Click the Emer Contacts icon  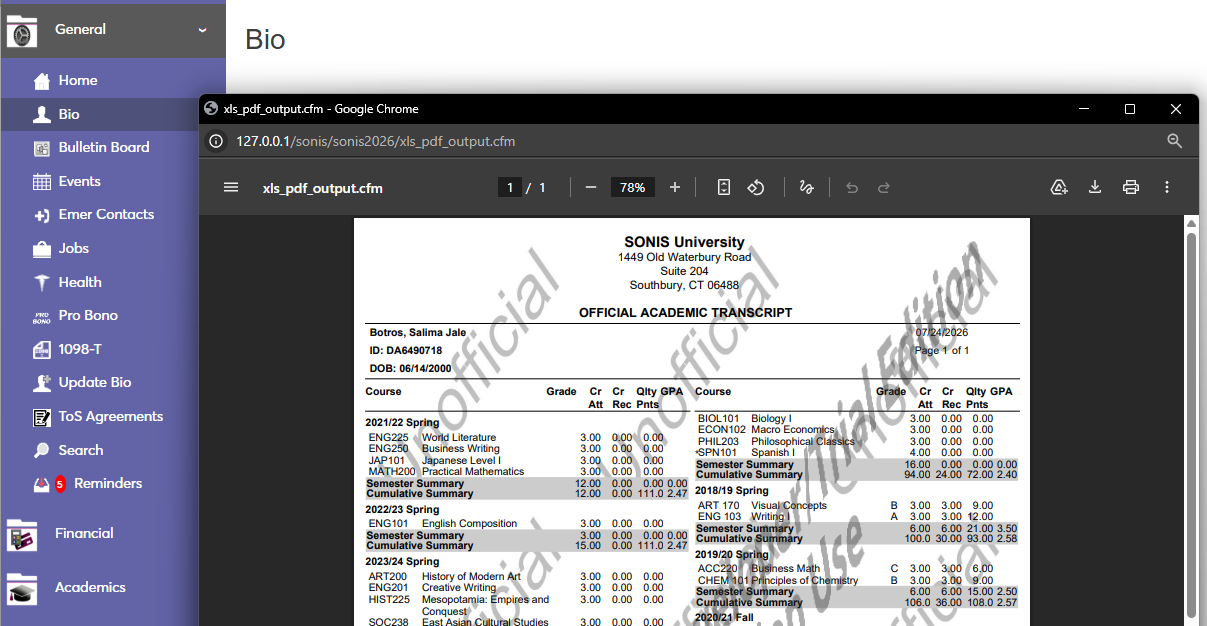pos(42,215)
